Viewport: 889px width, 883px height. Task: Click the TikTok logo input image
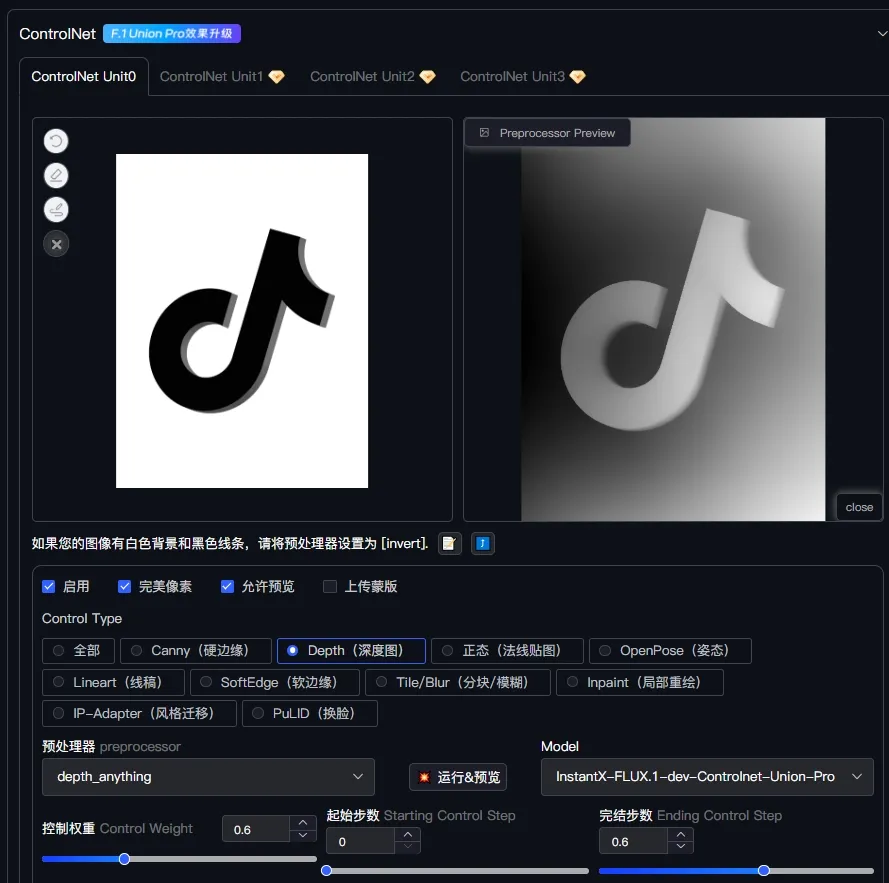[242, 321]
